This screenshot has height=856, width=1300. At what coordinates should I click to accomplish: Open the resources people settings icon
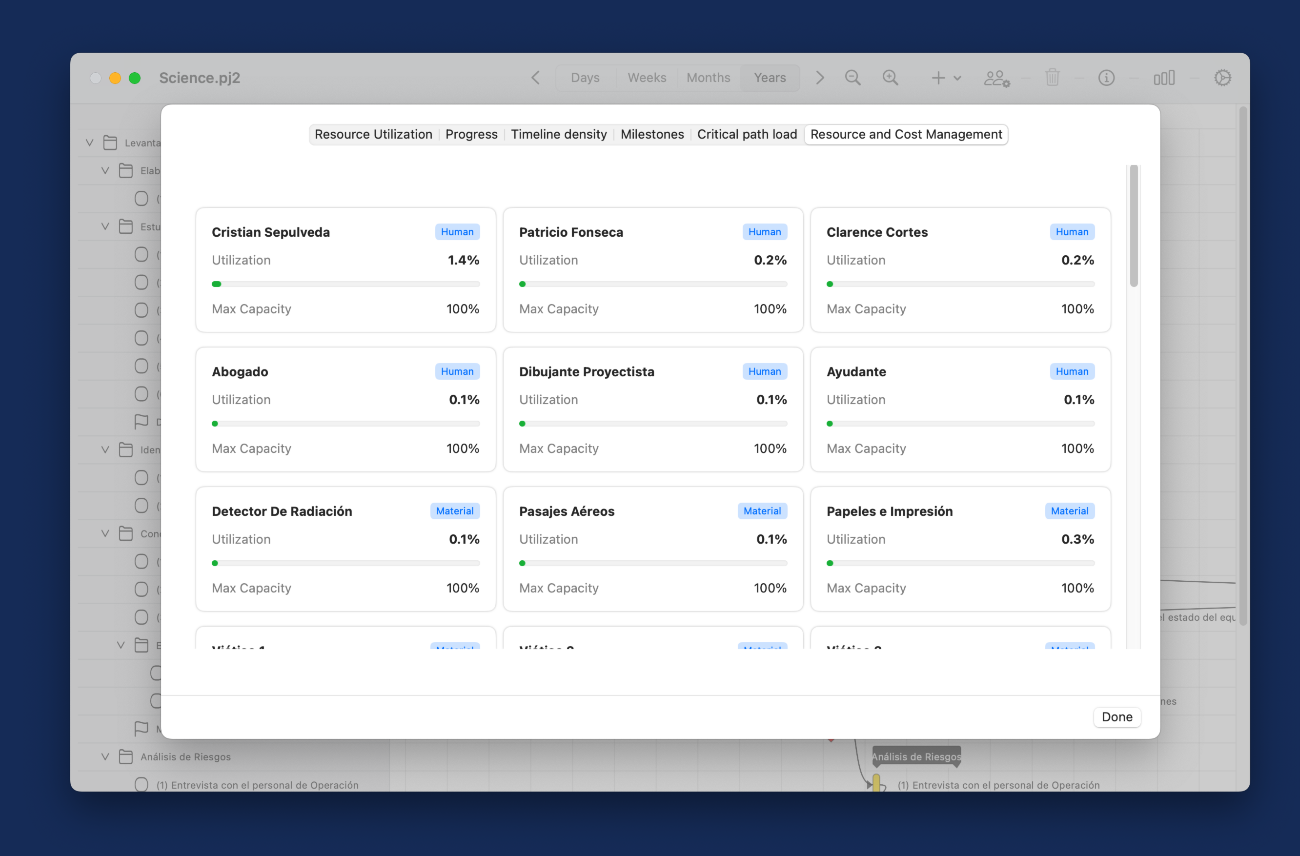tap(997, 78)
